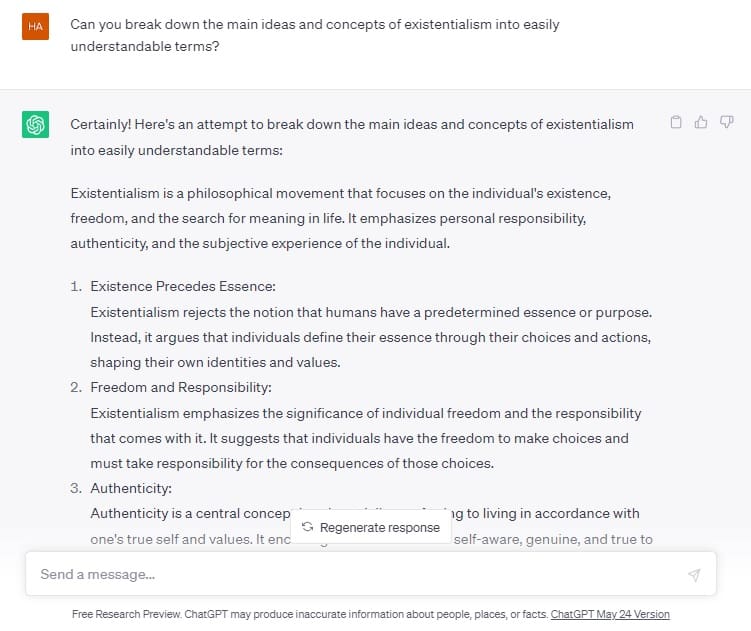Click the ChatGPT logo avatar
The width and height of the screenshot is (751, 631).
click(35, 125)
